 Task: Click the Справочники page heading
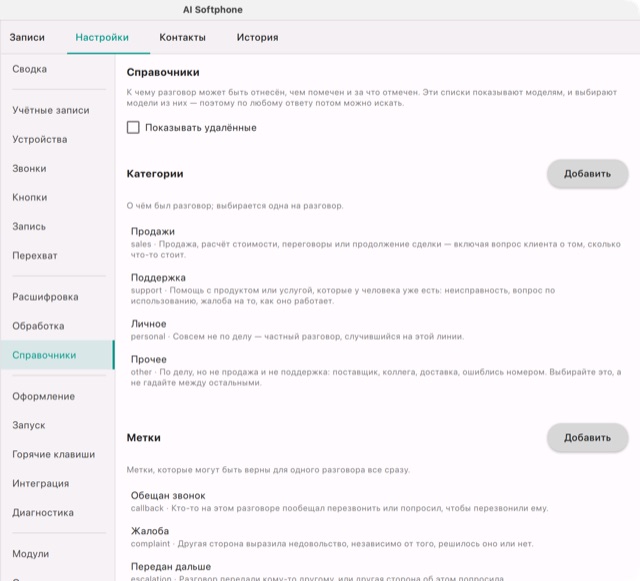point(163,72)
